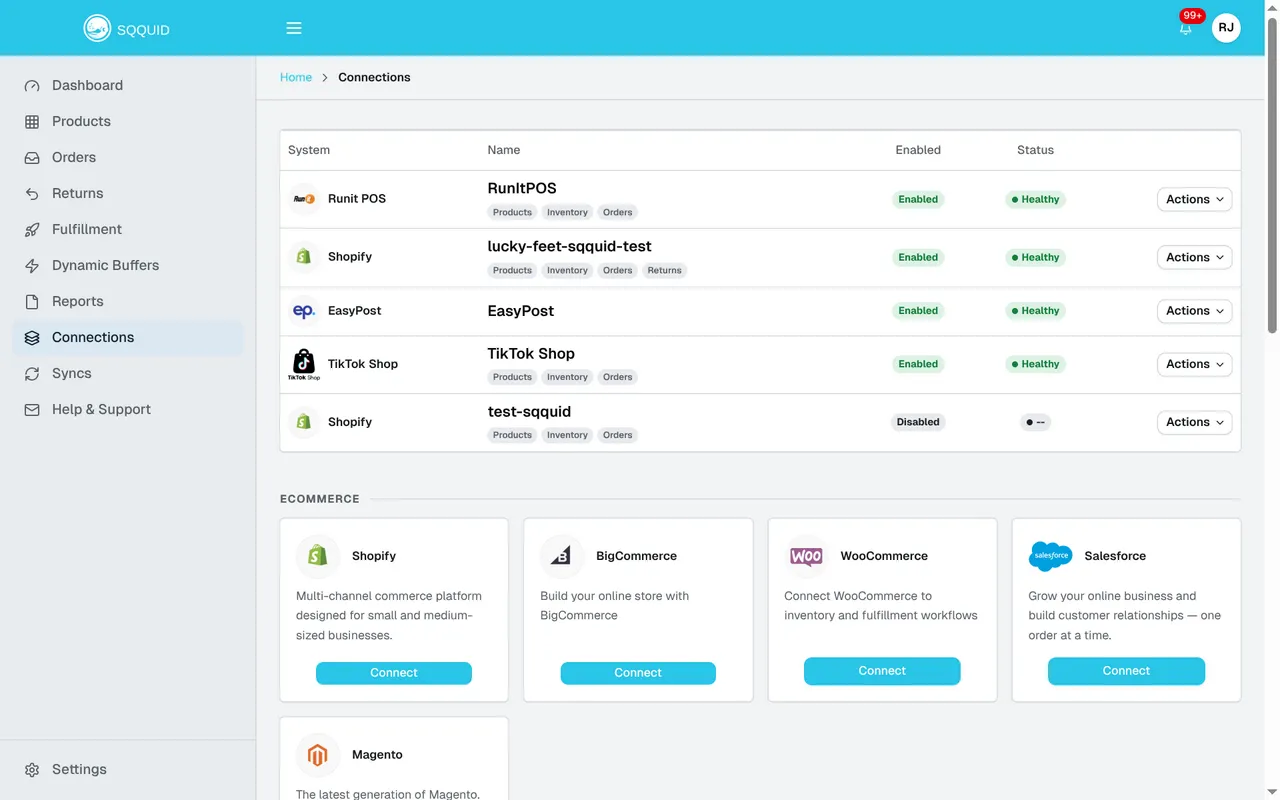This screenshot has width=1280, height=800.
Task: Click the Home breadcrumb link
Action: [x=296, y=77]
